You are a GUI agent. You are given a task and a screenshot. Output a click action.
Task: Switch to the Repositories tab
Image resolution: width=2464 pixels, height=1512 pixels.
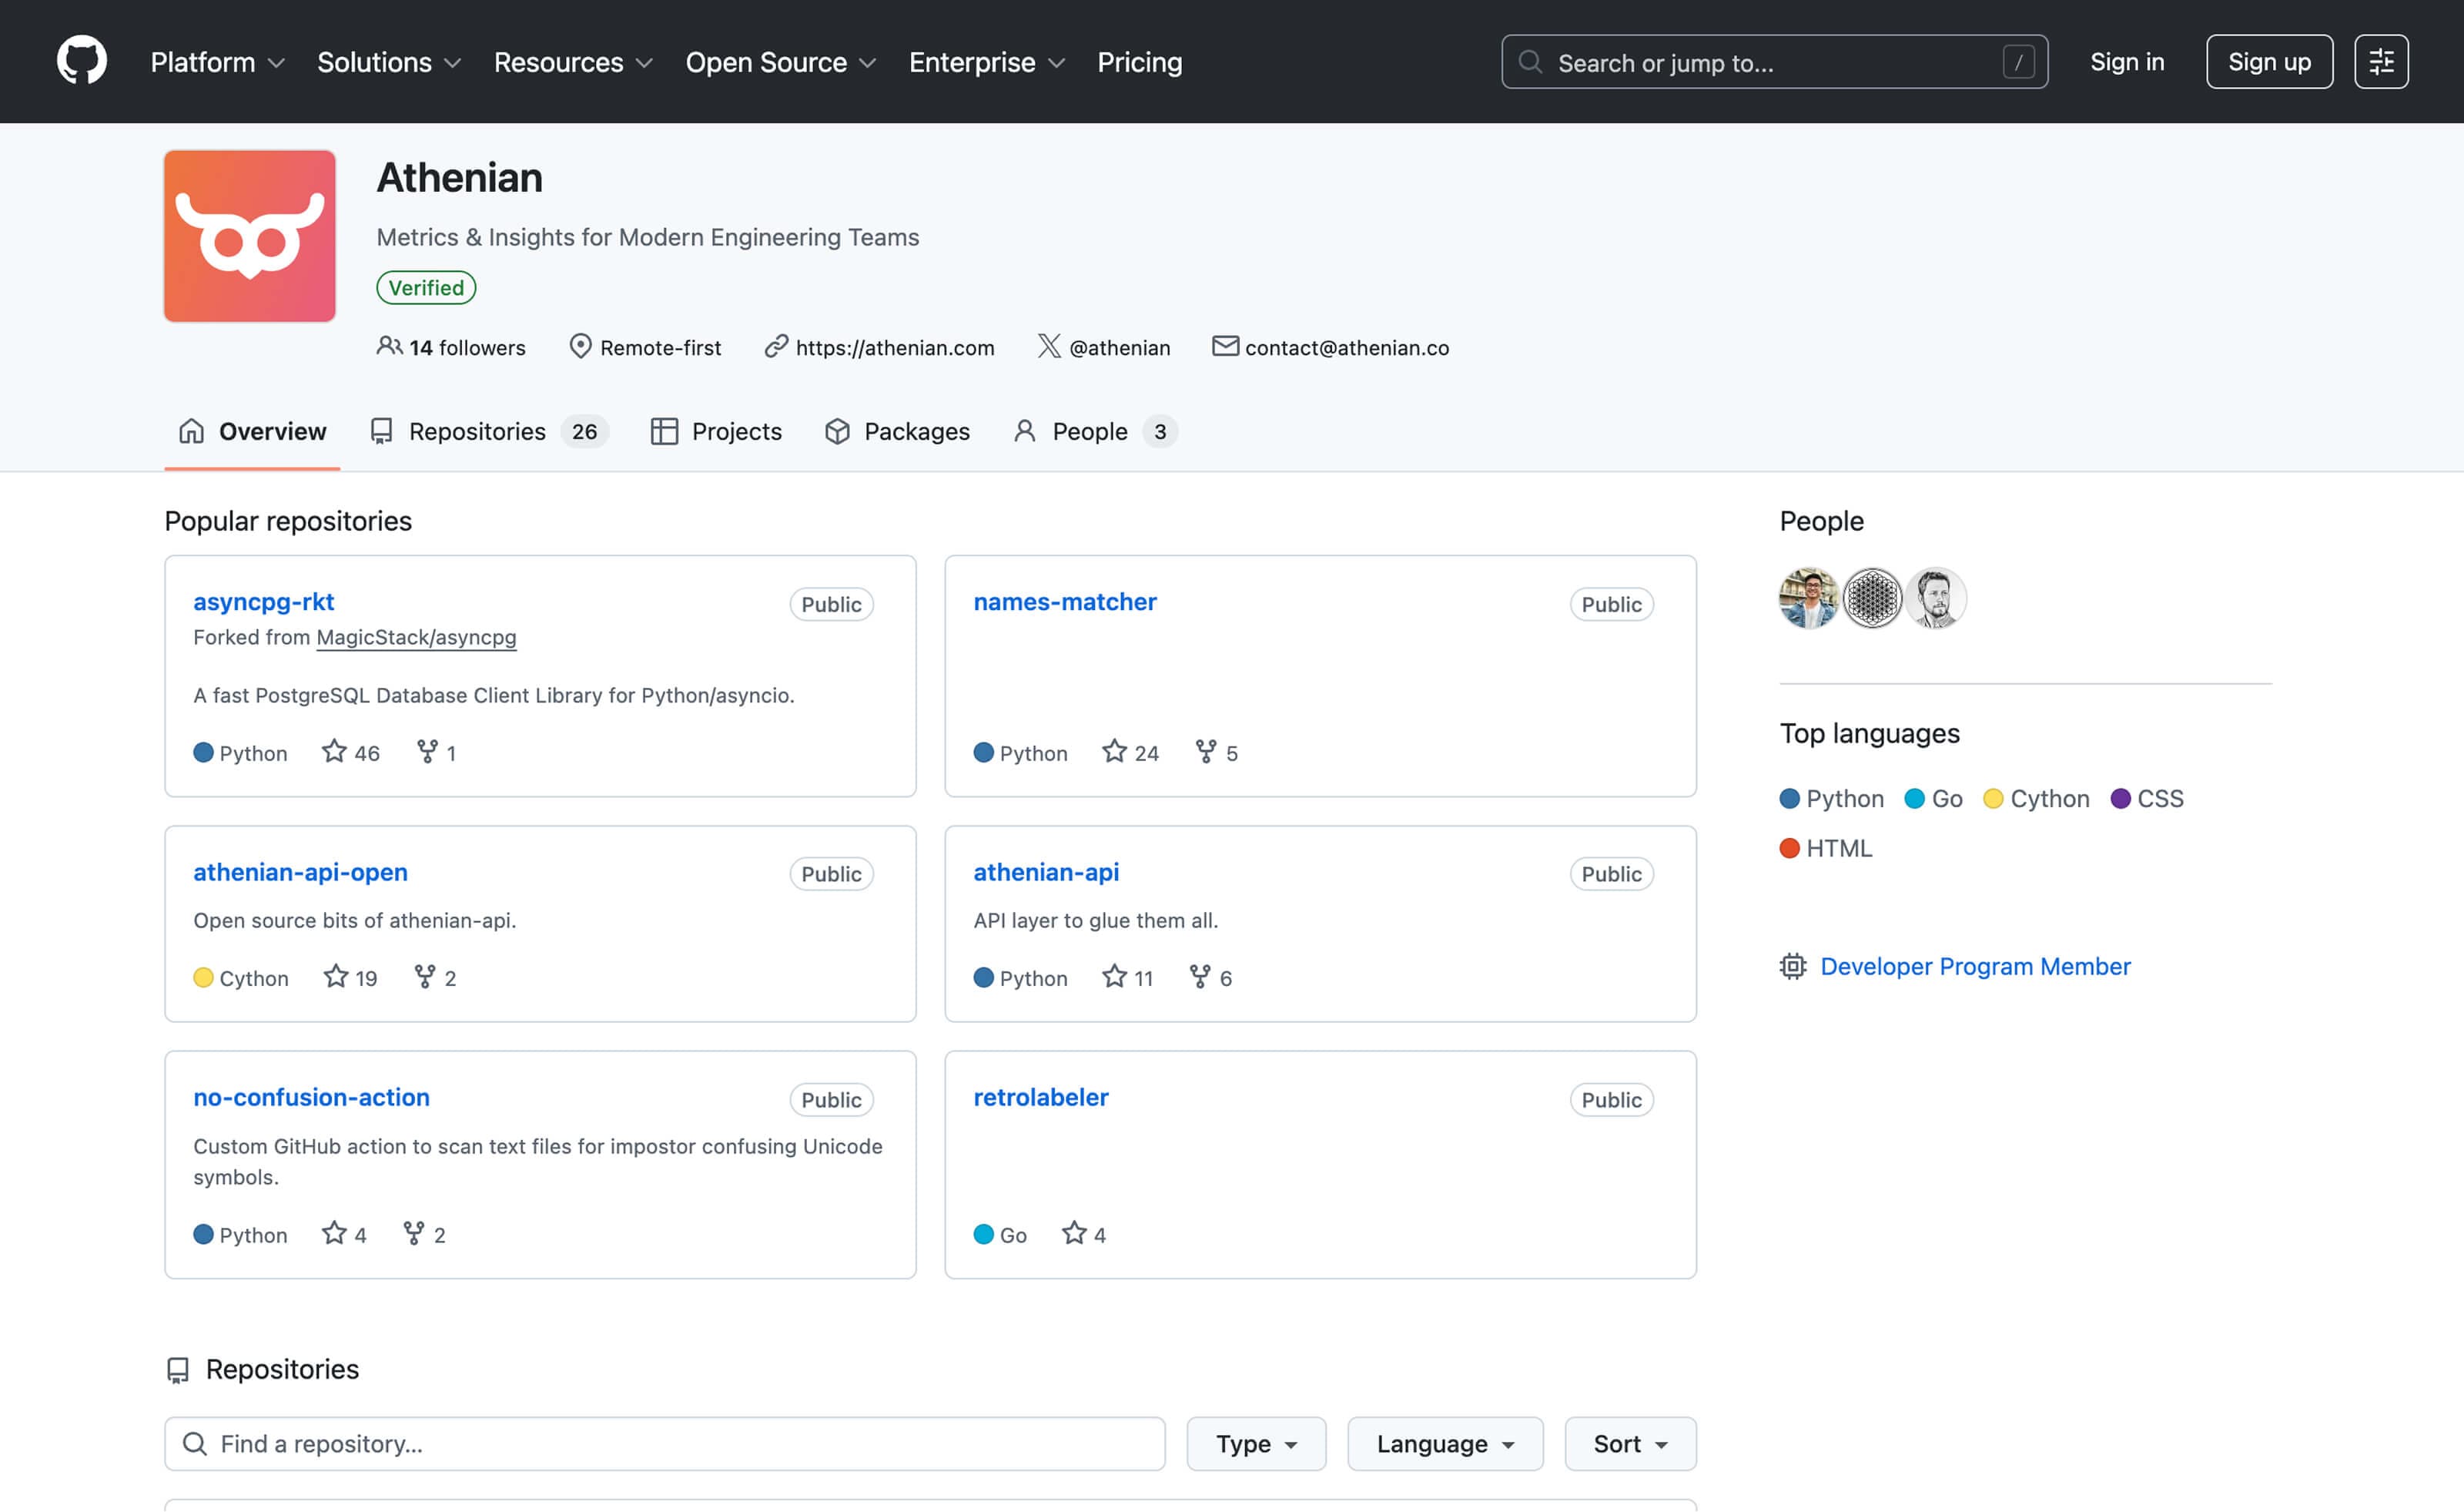pyautogui.click(x=489, y=431)
